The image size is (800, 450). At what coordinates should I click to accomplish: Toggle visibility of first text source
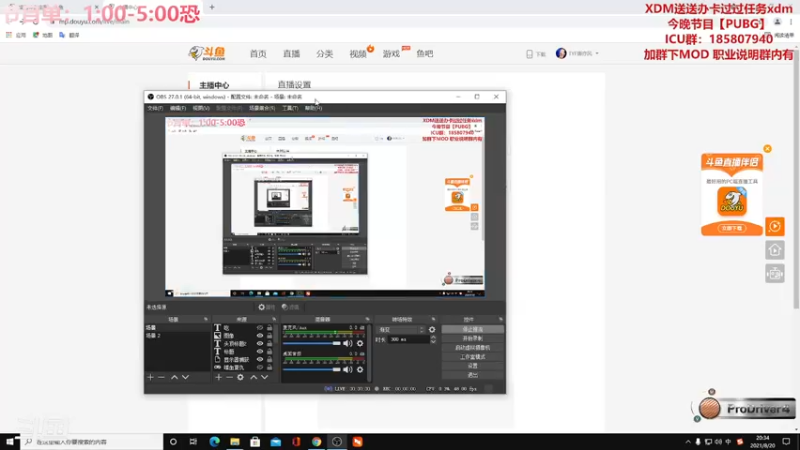tap(260, 328)
